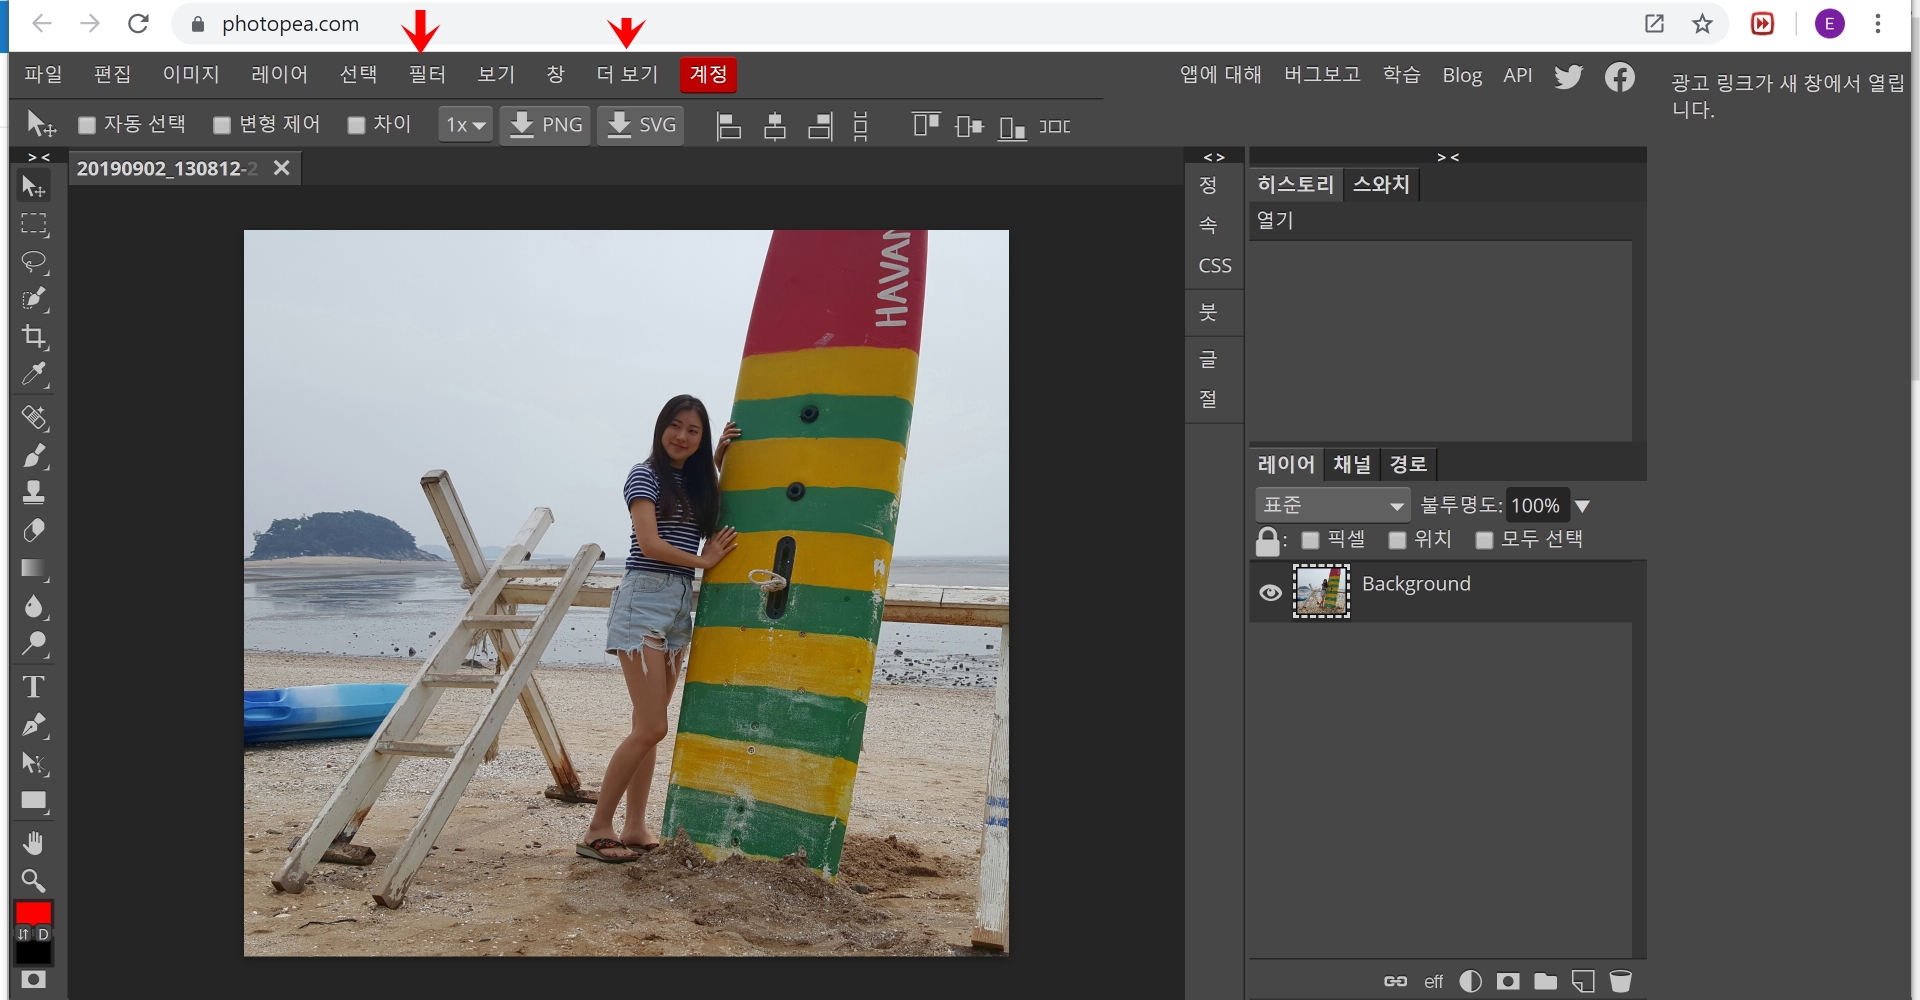Click the black background color swatch

click(33, 953)
